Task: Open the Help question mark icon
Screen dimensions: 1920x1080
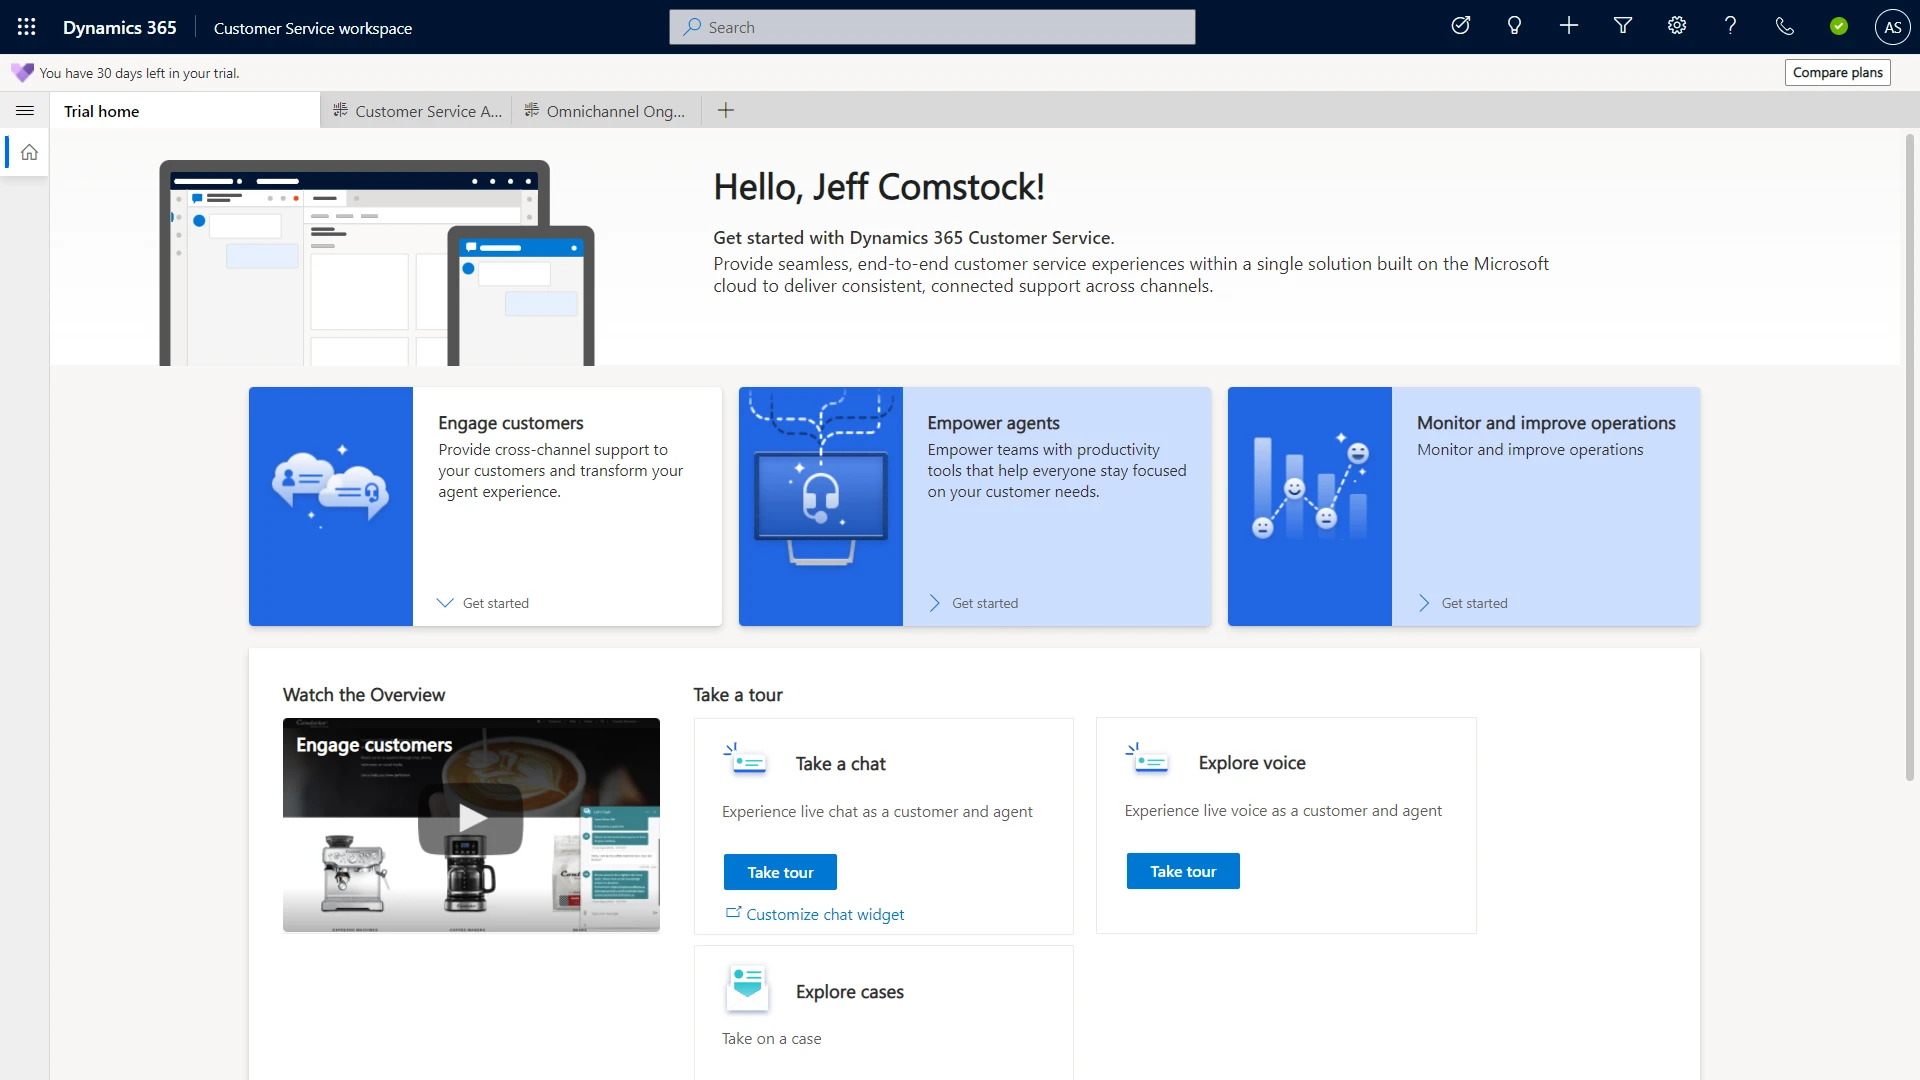Action: (x=1730, y=26)
